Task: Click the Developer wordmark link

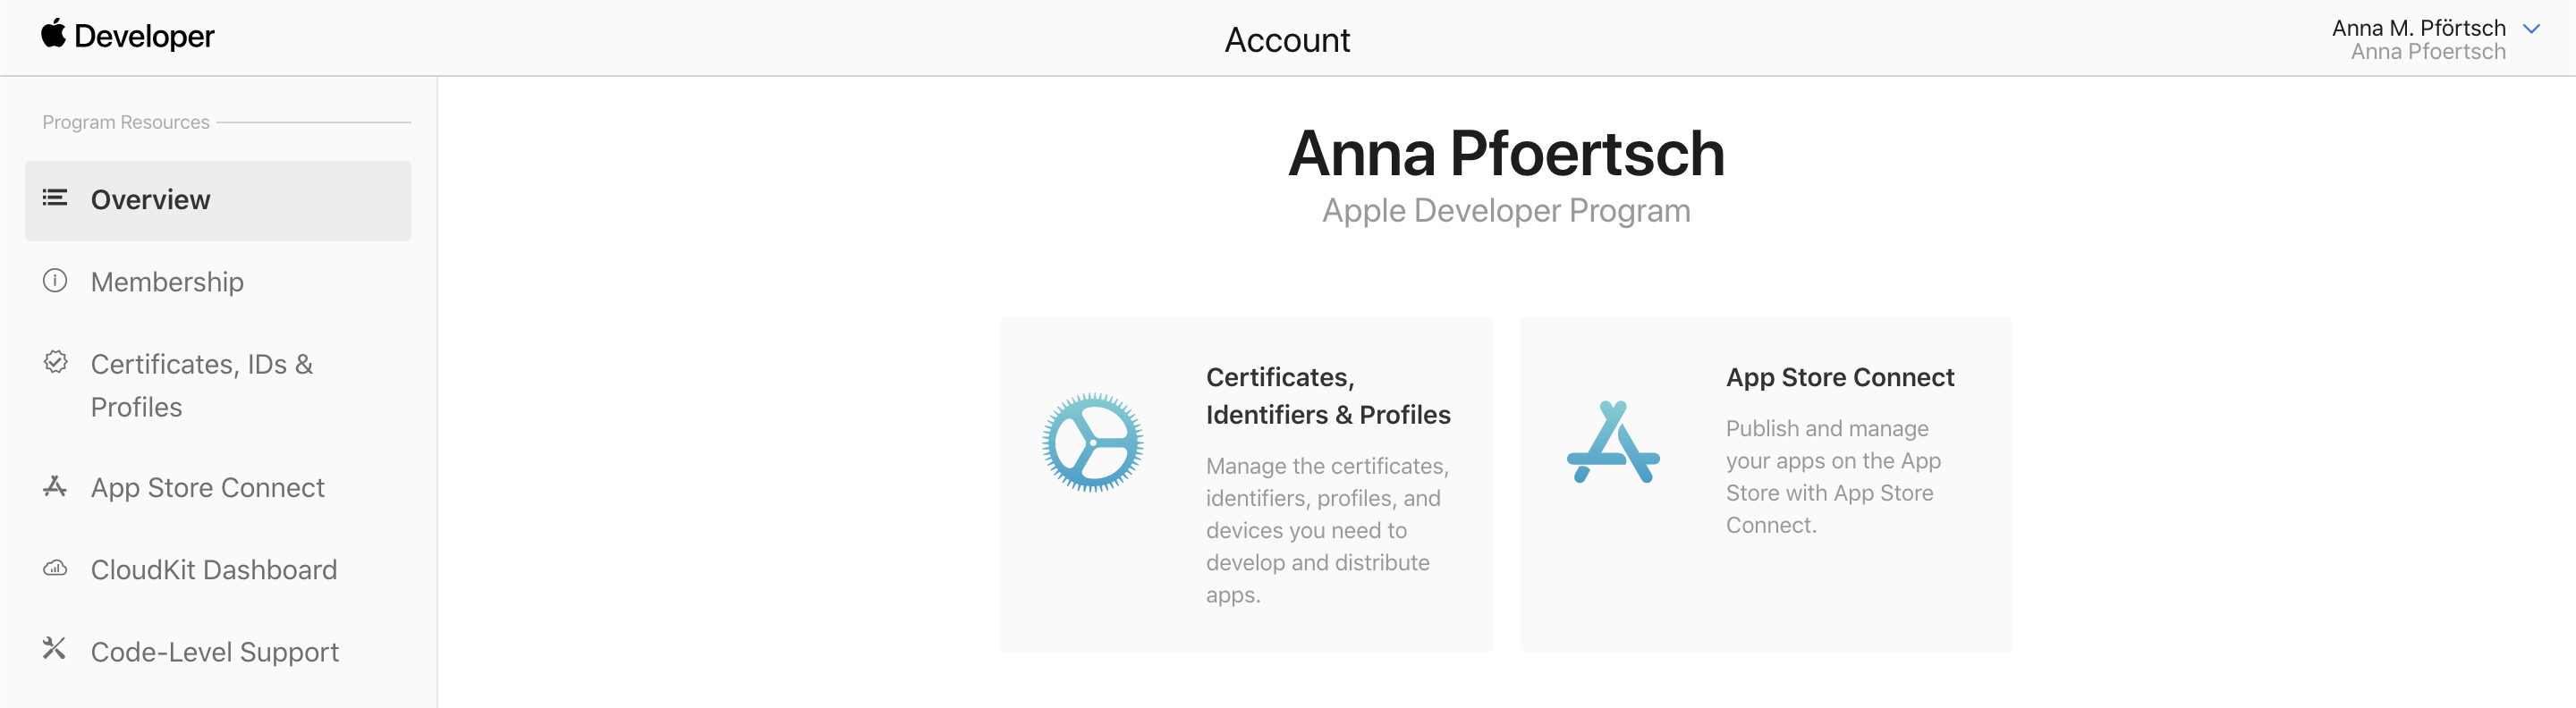Action: tap(144, 36)
